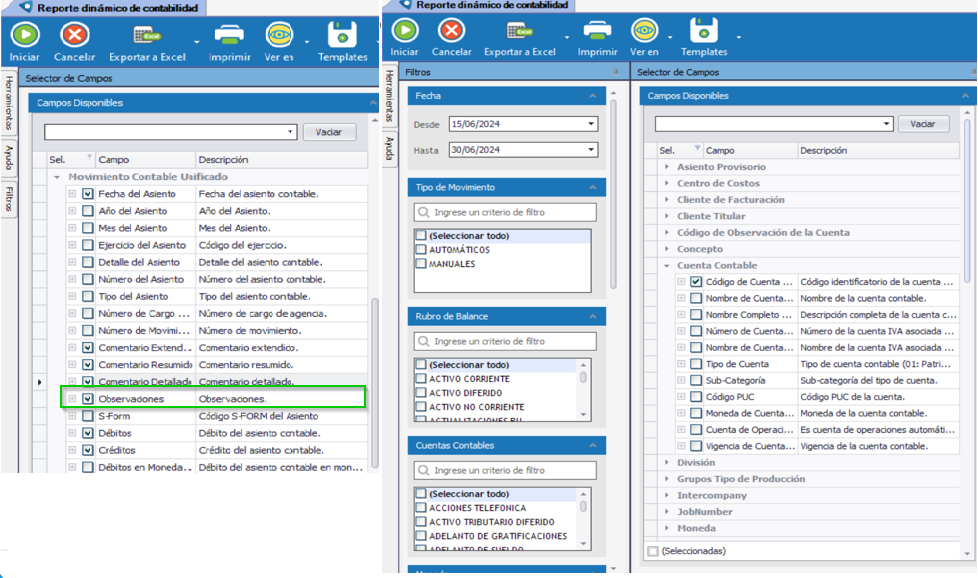Open Herramientas side tab in left window
The image size is (978, 578).
point(9,103)
